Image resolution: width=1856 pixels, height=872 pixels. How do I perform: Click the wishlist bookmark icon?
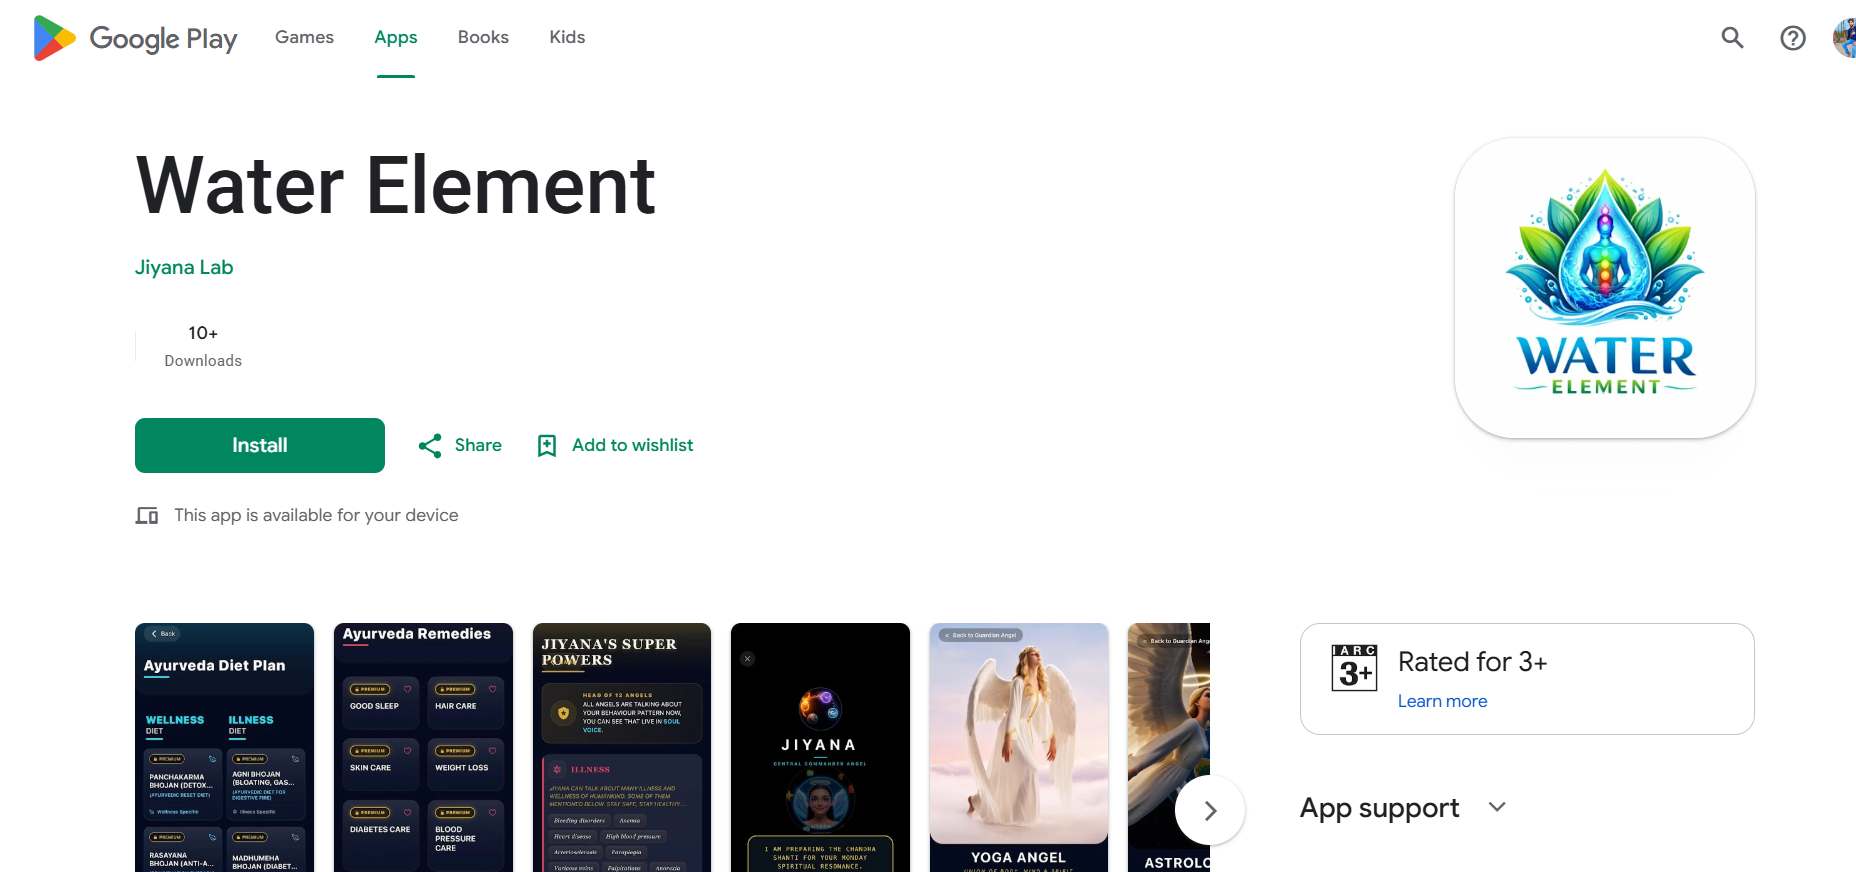click(x=547, y=446)
